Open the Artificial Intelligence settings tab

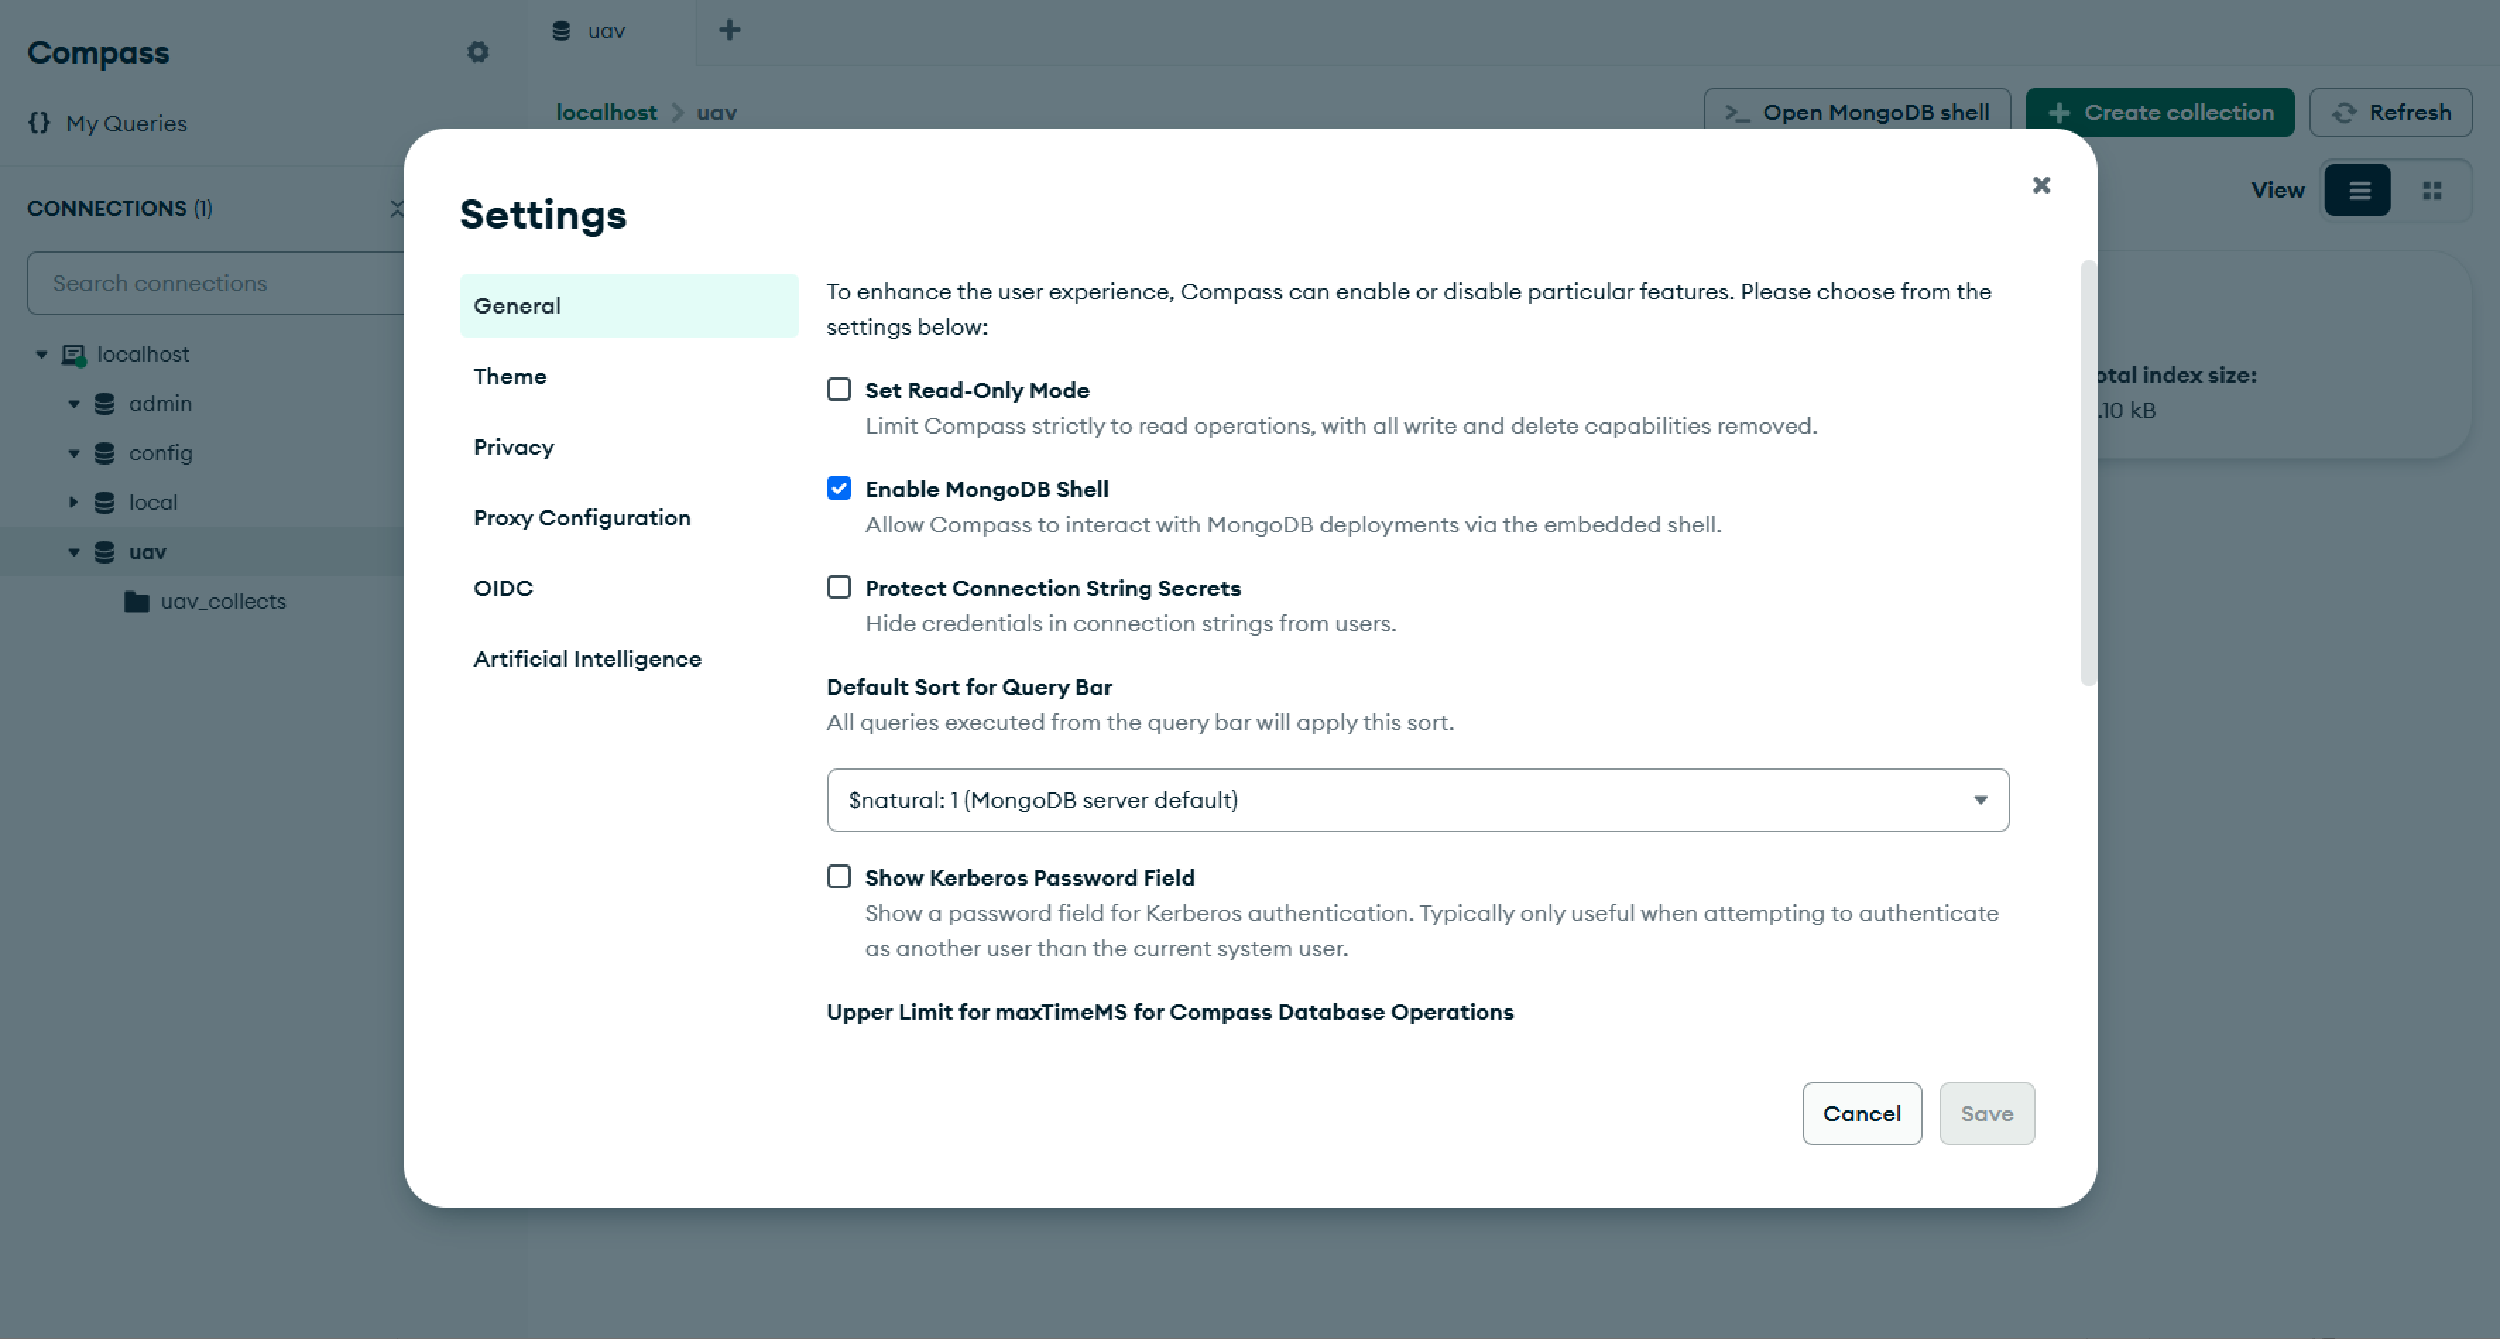(629, 659)
